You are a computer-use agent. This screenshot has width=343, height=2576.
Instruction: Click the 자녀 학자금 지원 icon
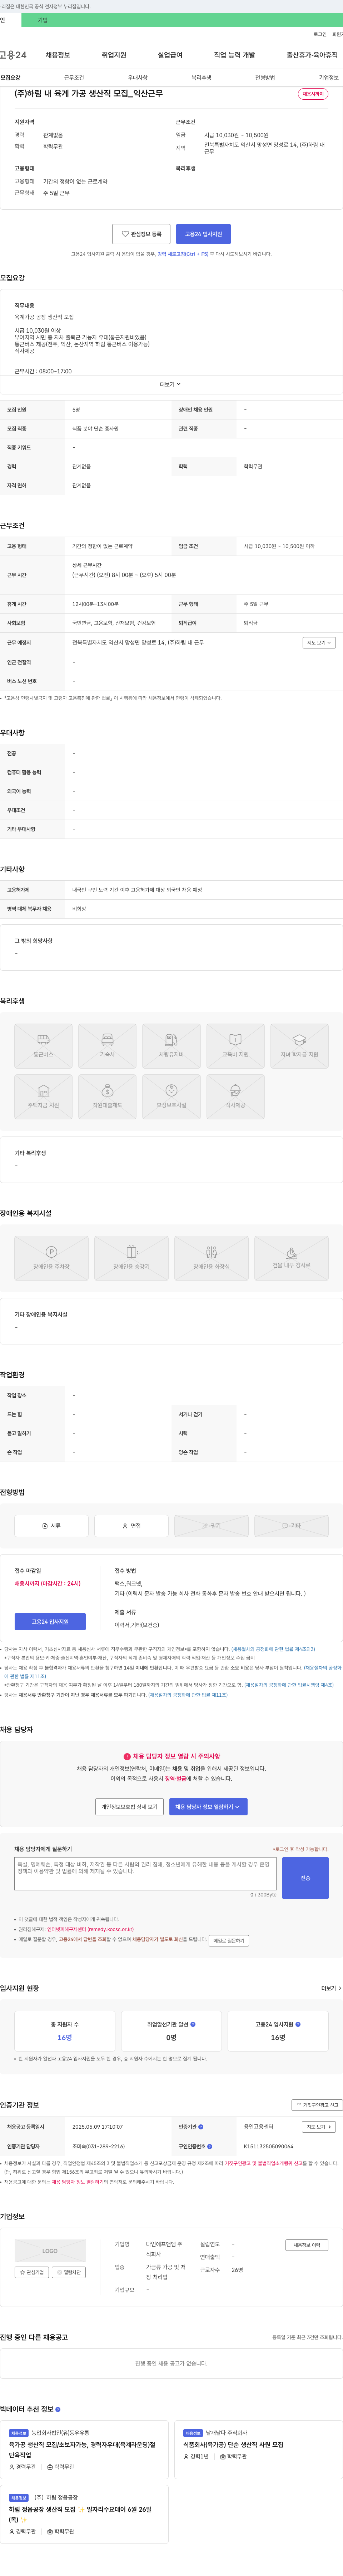299,1046
